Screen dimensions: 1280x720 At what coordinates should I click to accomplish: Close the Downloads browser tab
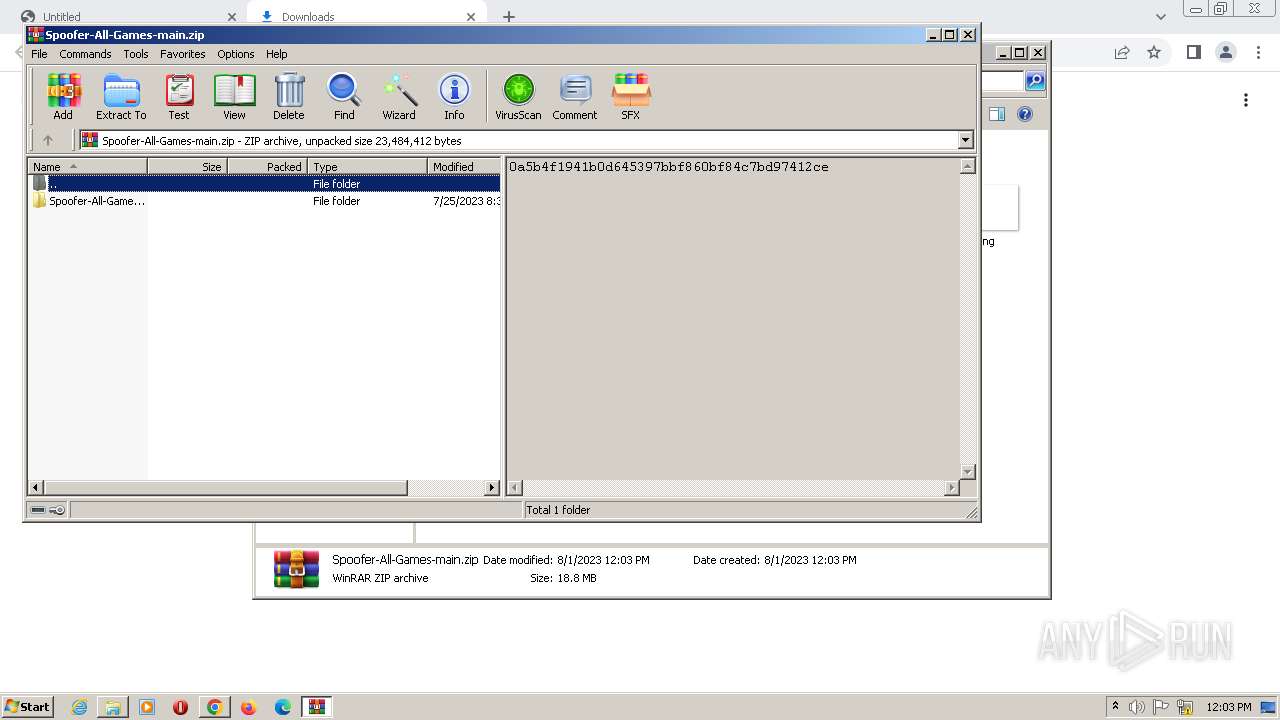[x=471, y=17]
